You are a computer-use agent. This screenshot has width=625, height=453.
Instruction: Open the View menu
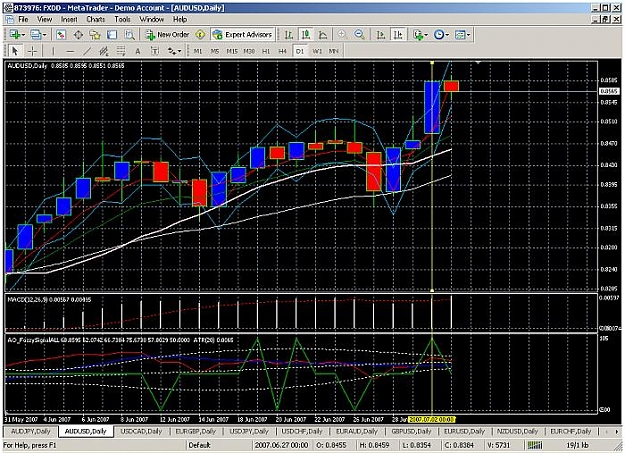click(45, 19)
